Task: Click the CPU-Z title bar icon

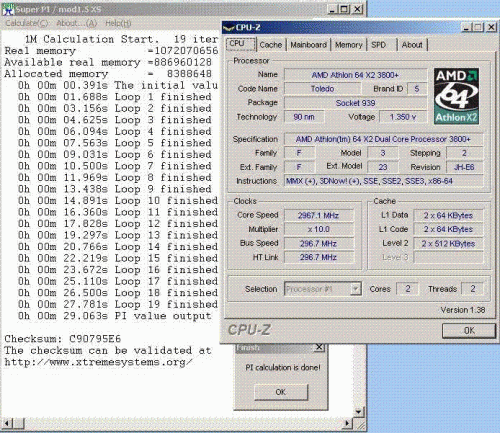Action: pos(229,28)
